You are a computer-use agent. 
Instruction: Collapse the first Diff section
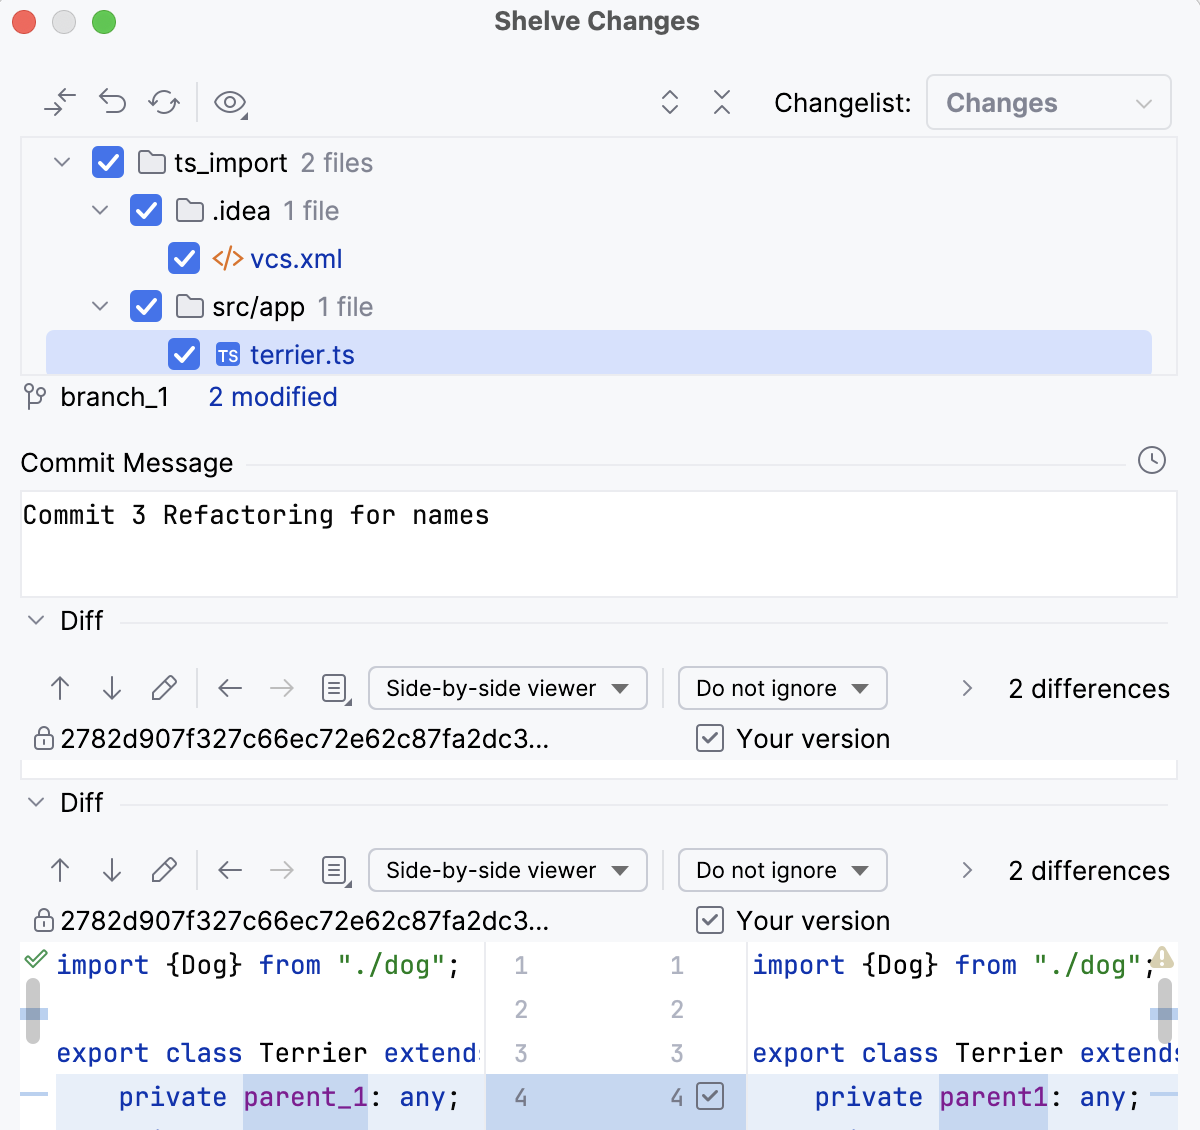pos(34,620)
